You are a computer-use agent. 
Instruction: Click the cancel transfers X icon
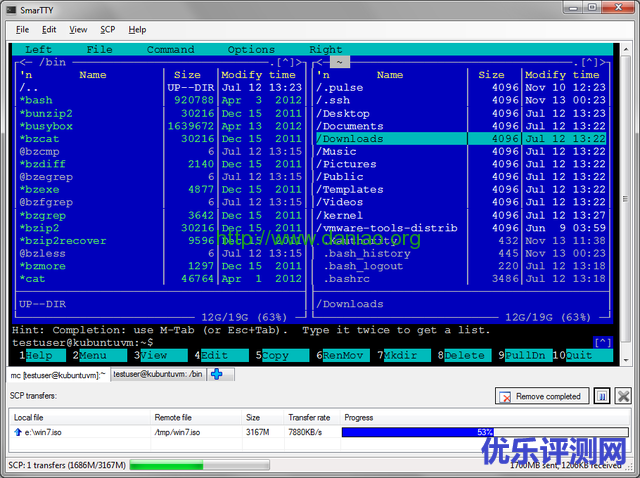[x=623, y=396]
